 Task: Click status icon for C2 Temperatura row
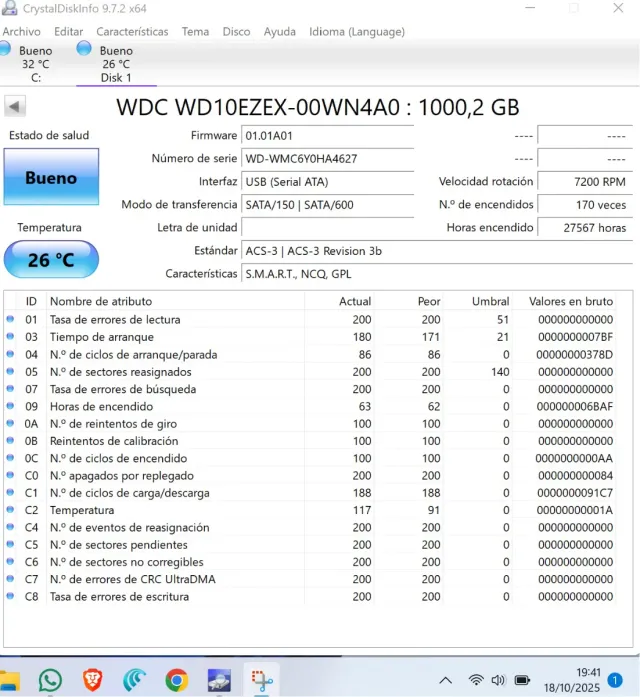(10, 509)
